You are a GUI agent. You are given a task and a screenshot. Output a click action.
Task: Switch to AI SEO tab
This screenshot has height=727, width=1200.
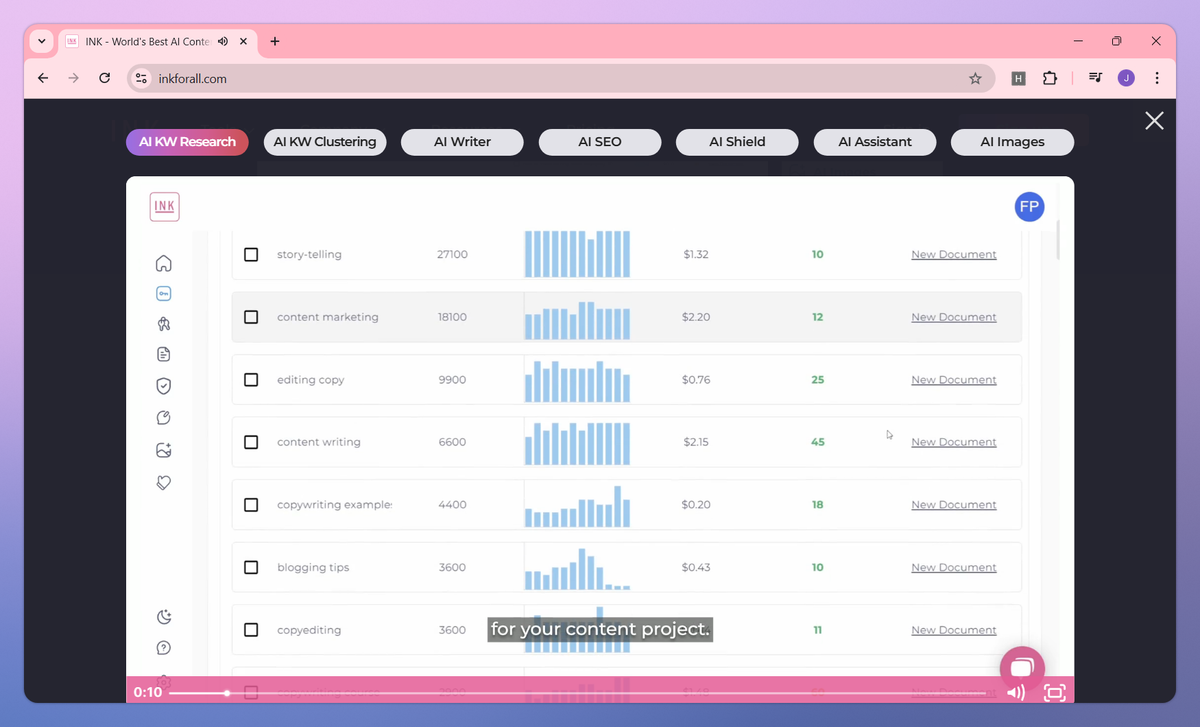(x=600, y=142)
